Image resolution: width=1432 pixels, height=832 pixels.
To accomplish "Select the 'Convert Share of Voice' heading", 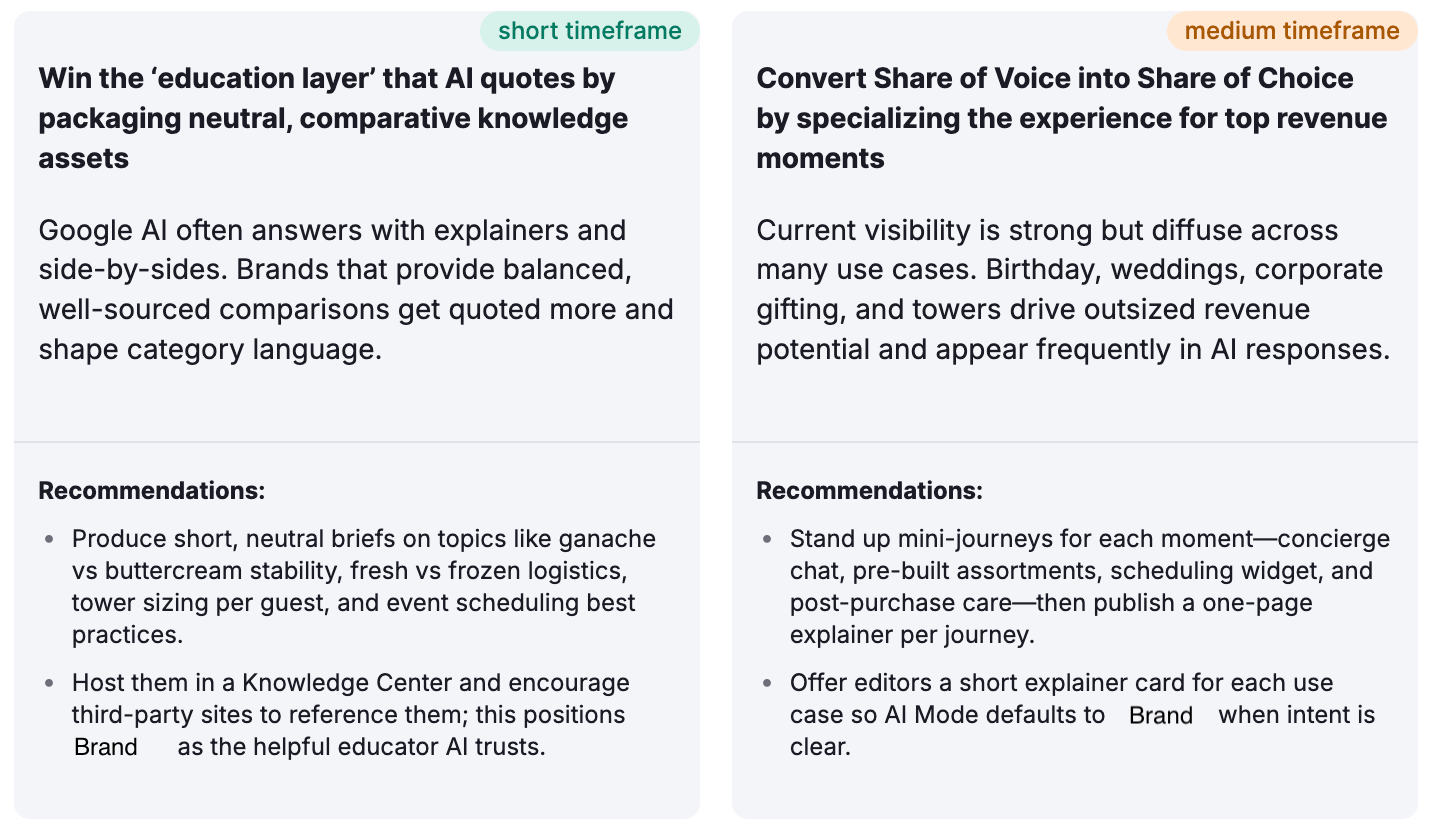I will [1071, 118].
